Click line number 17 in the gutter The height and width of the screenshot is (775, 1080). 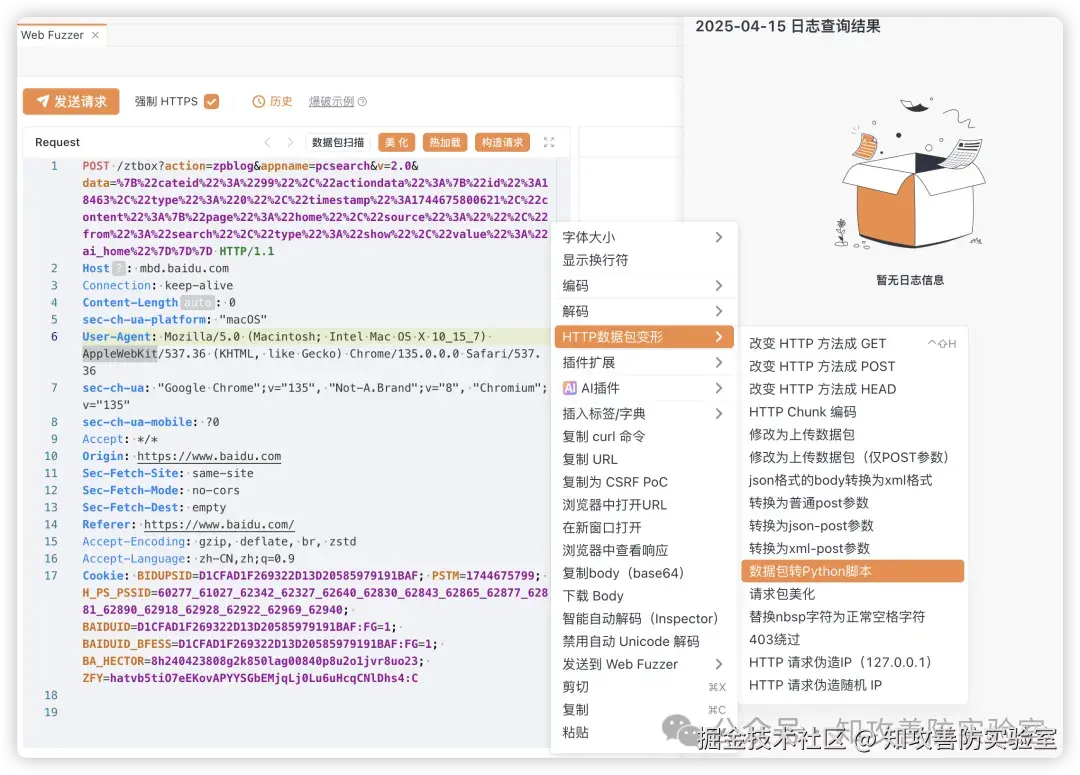(x=51, y=575)
